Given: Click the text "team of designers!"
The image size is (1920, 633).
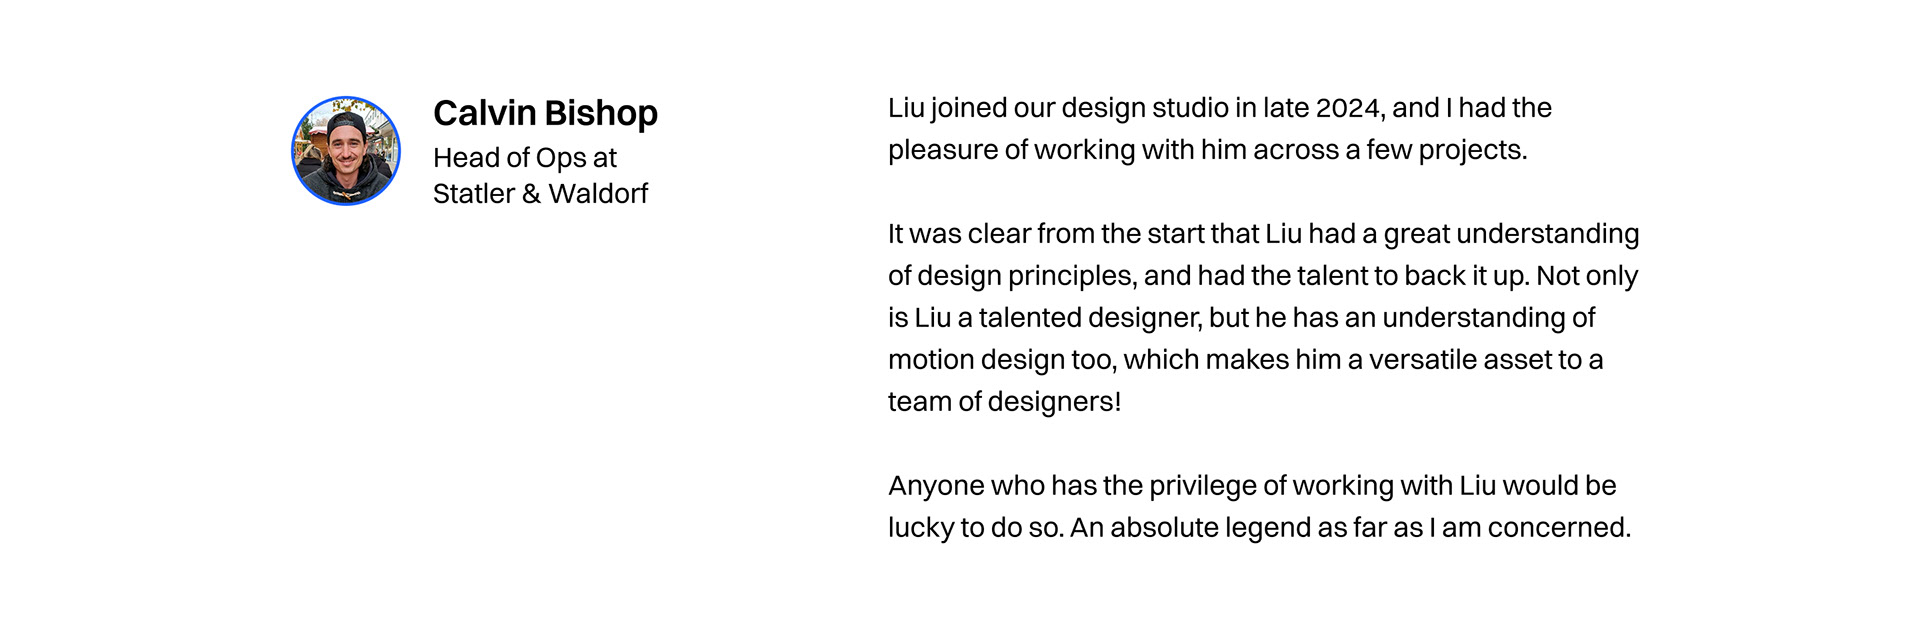Looking at the screenshot, I should click(x=1005, y=402).
